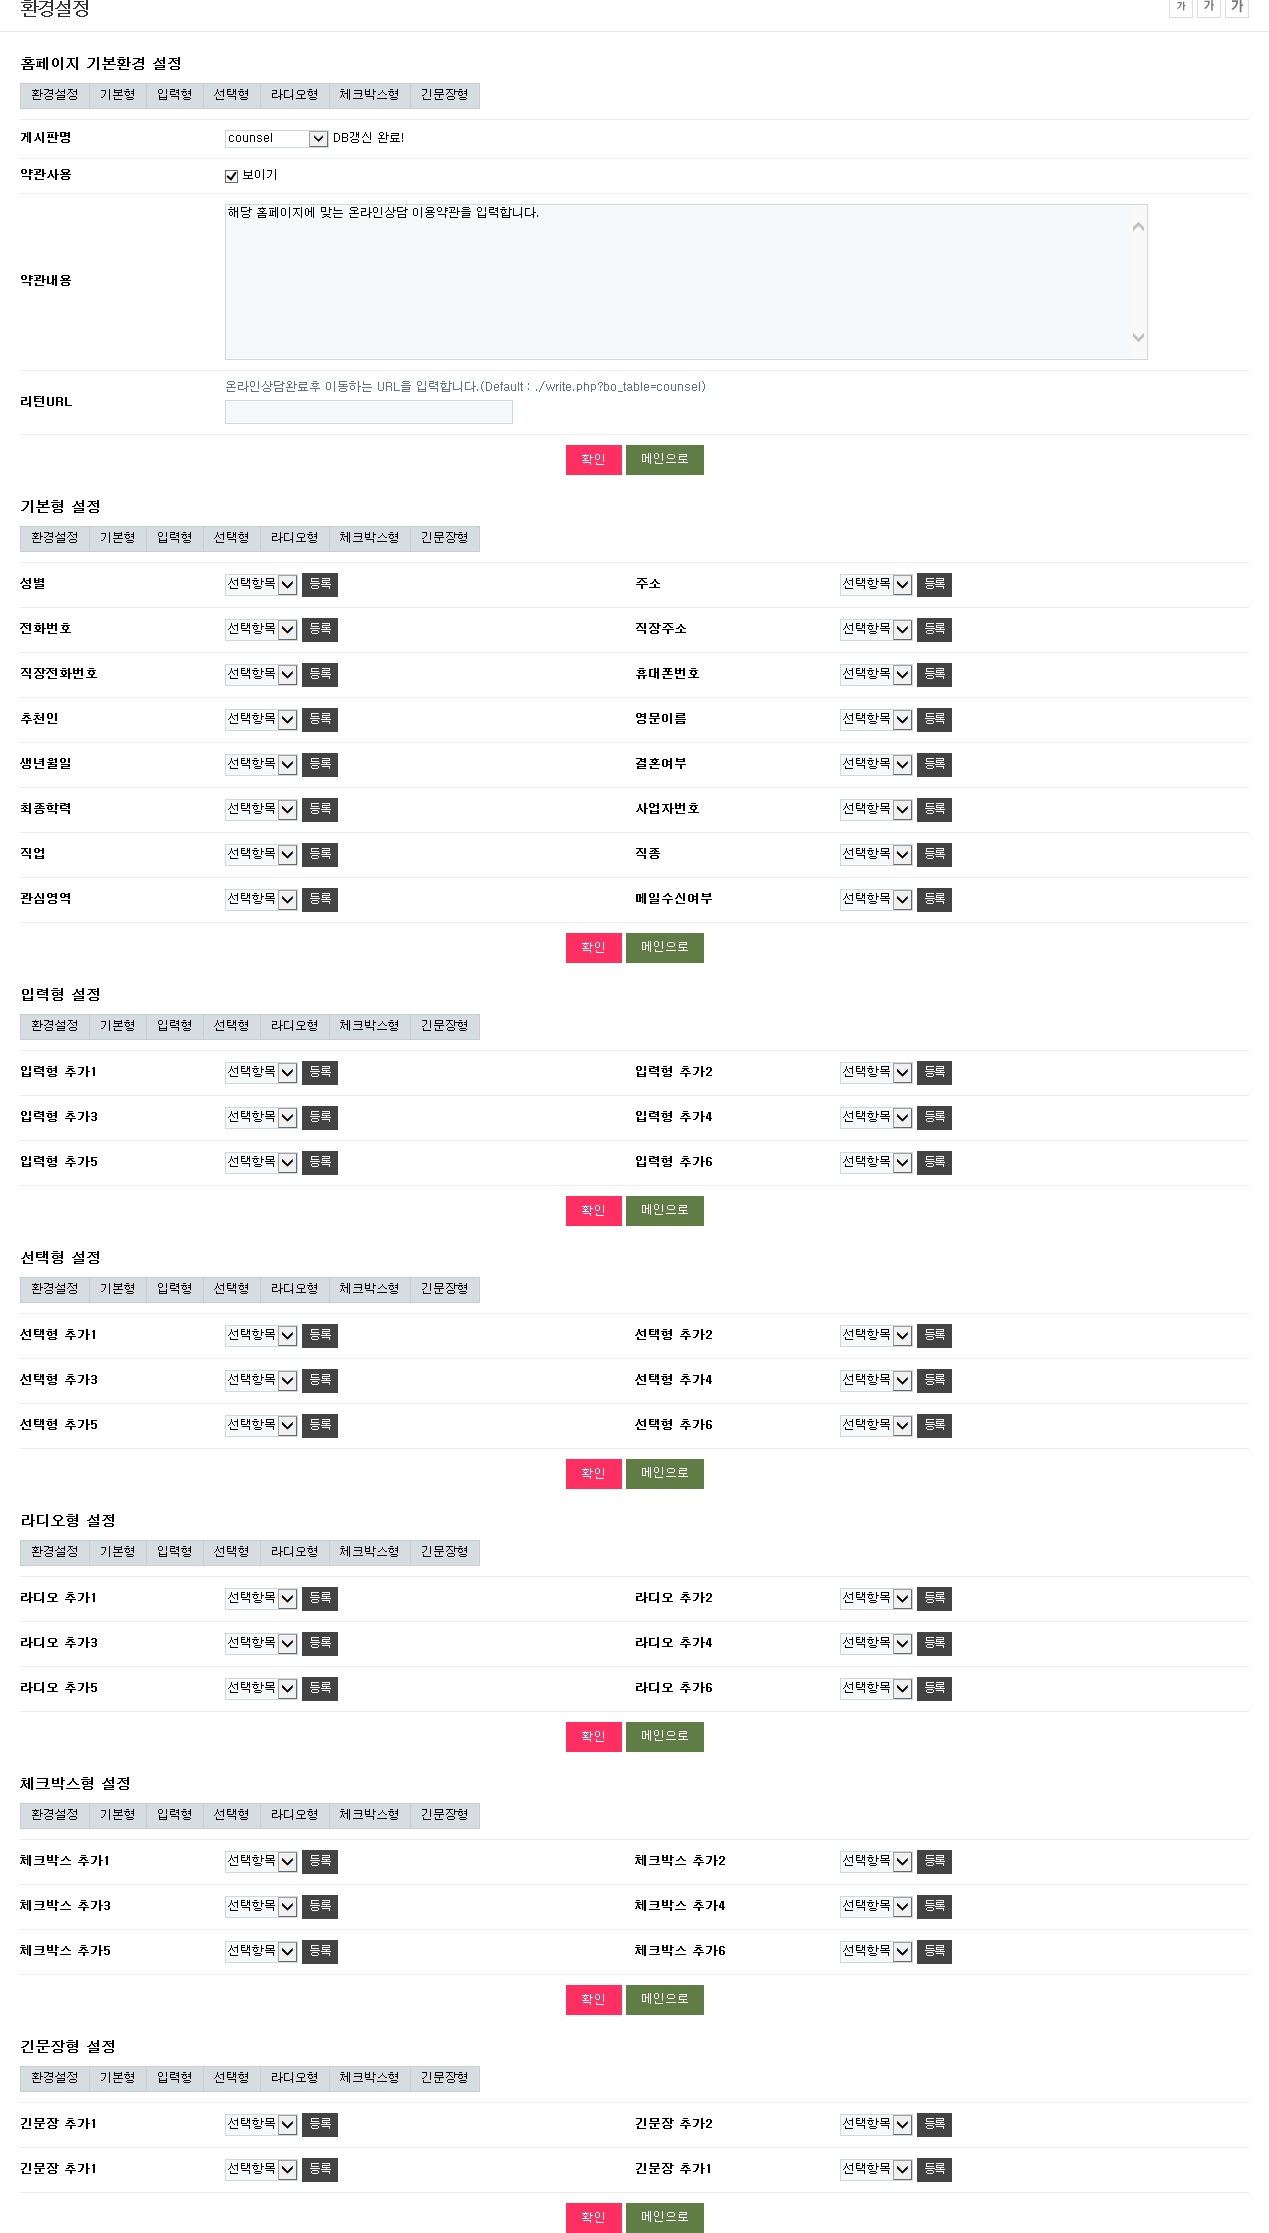The image size is (1269, 2233).
Task: Click the smallest 가 font size icon
Action: tap(1180, 7)
